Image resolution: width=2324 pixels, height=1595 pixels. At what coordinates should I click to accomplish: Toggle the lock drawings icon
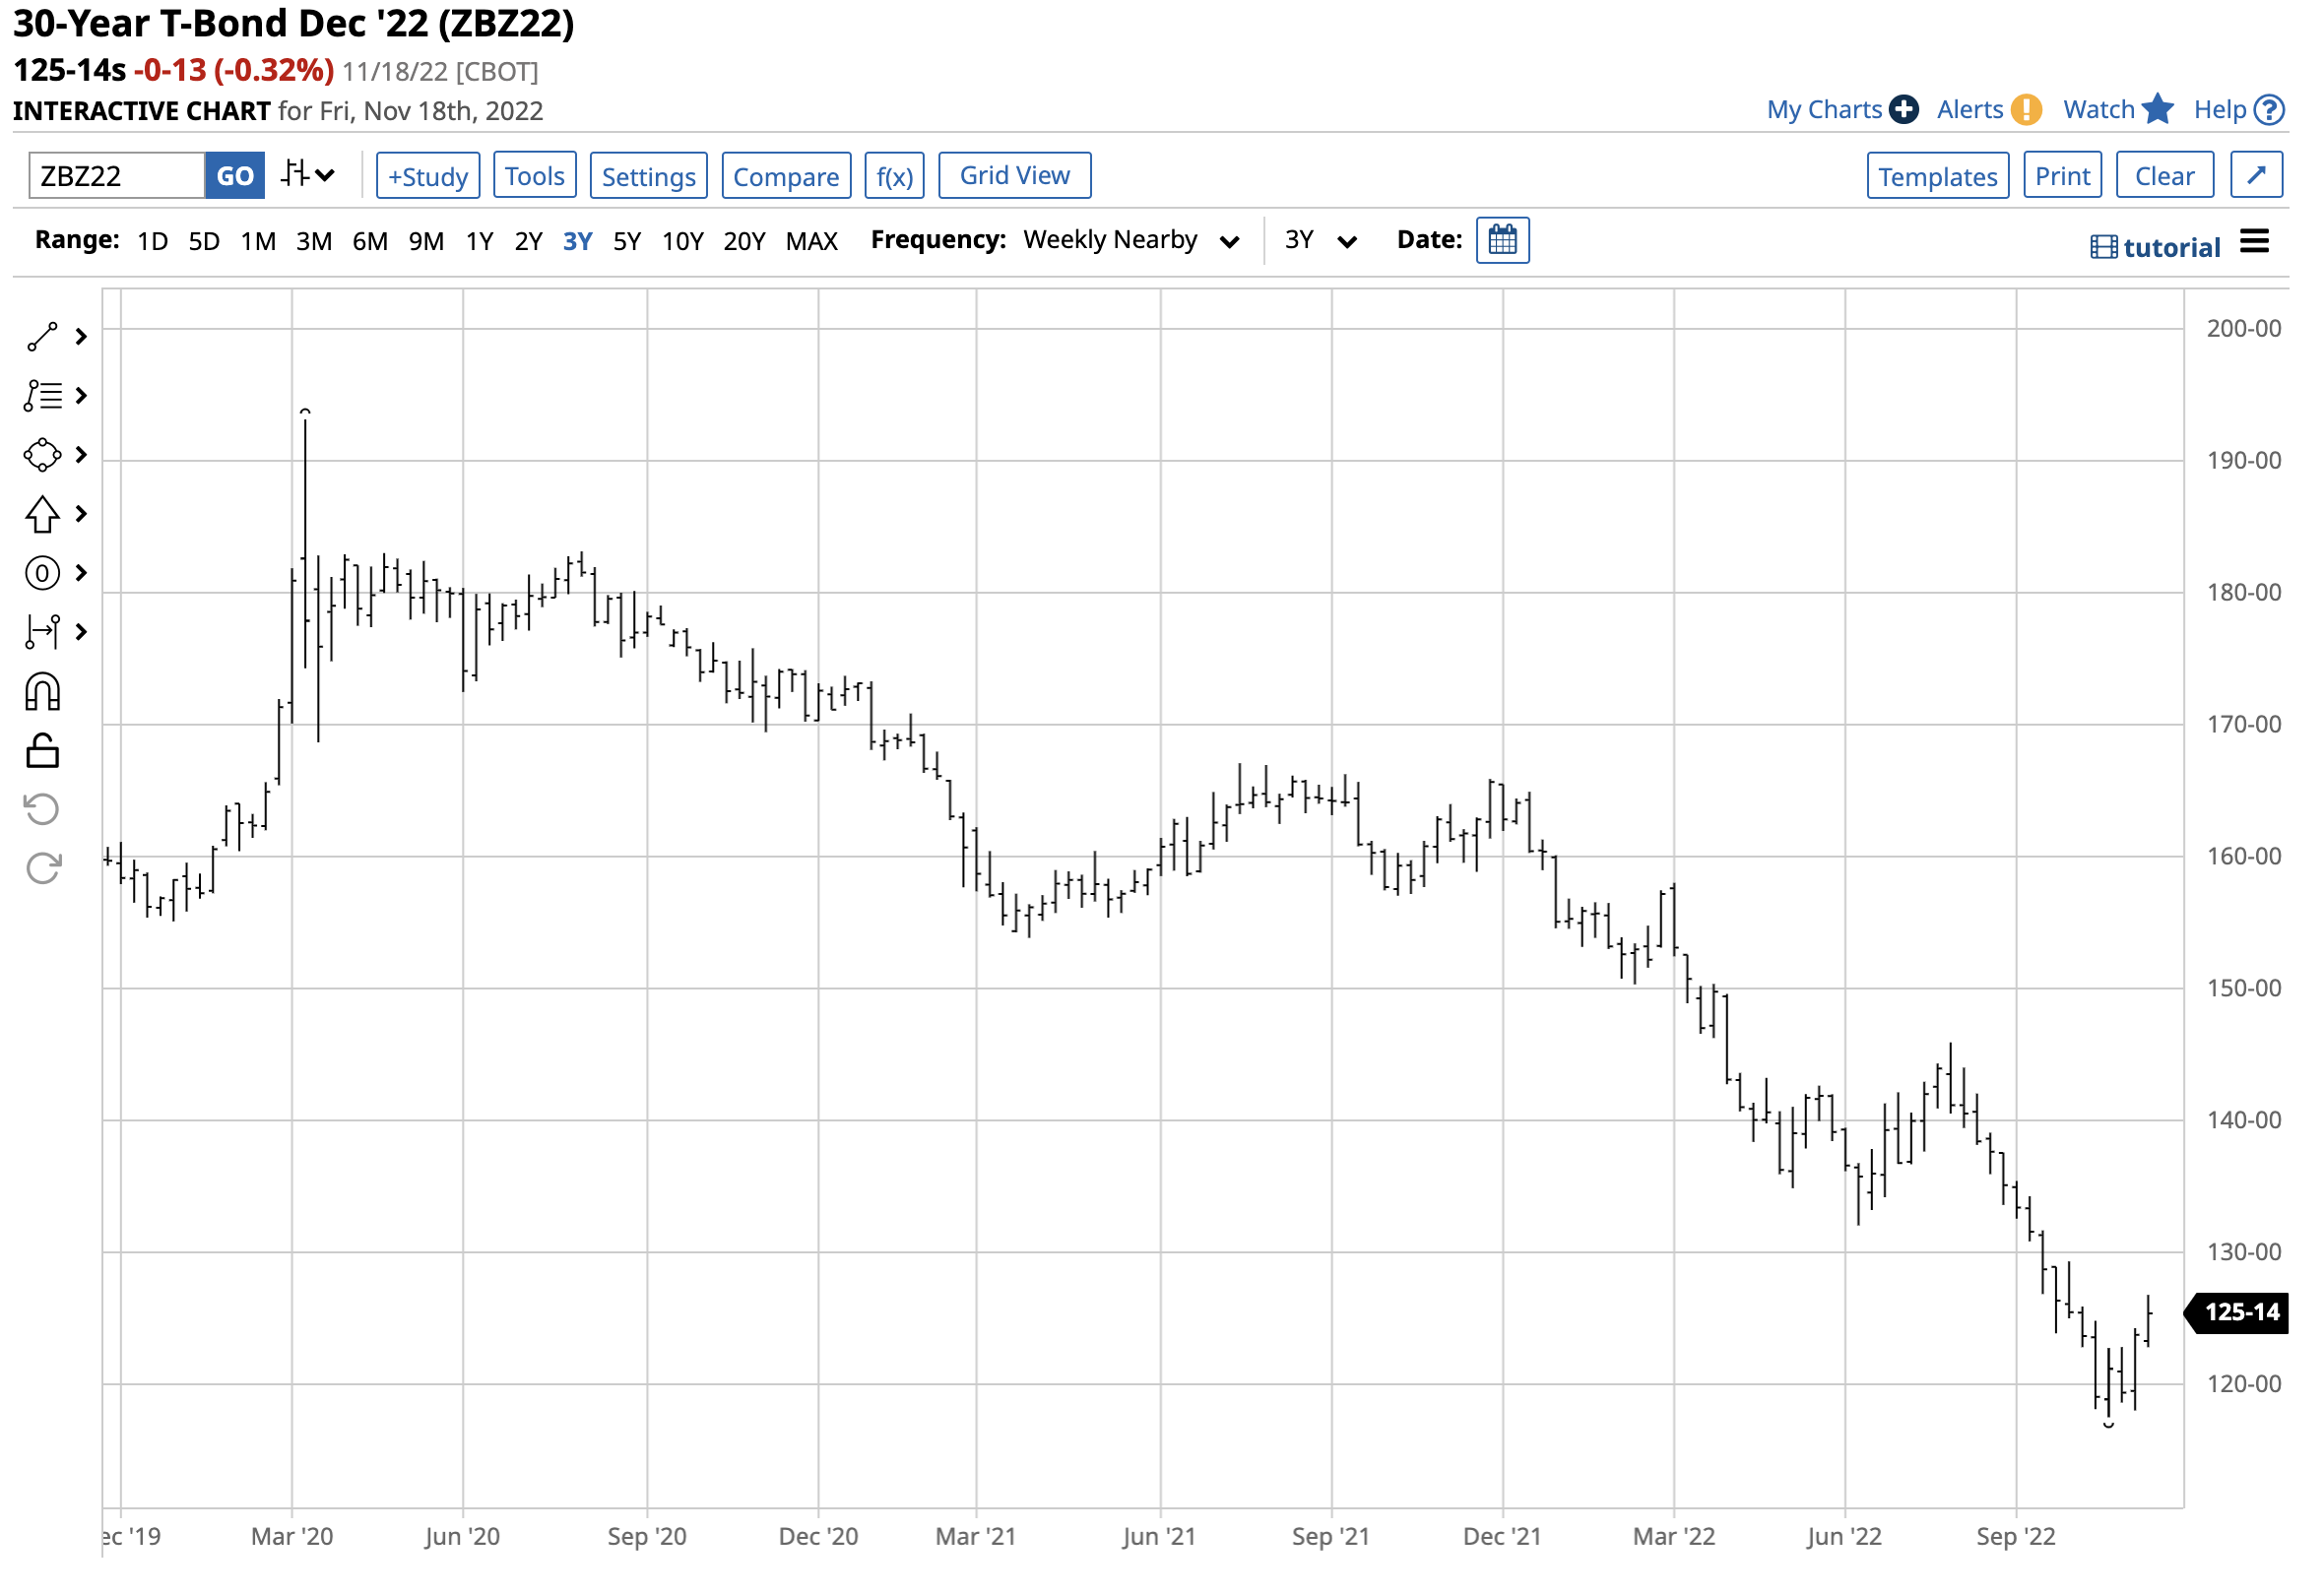point(42,752)
